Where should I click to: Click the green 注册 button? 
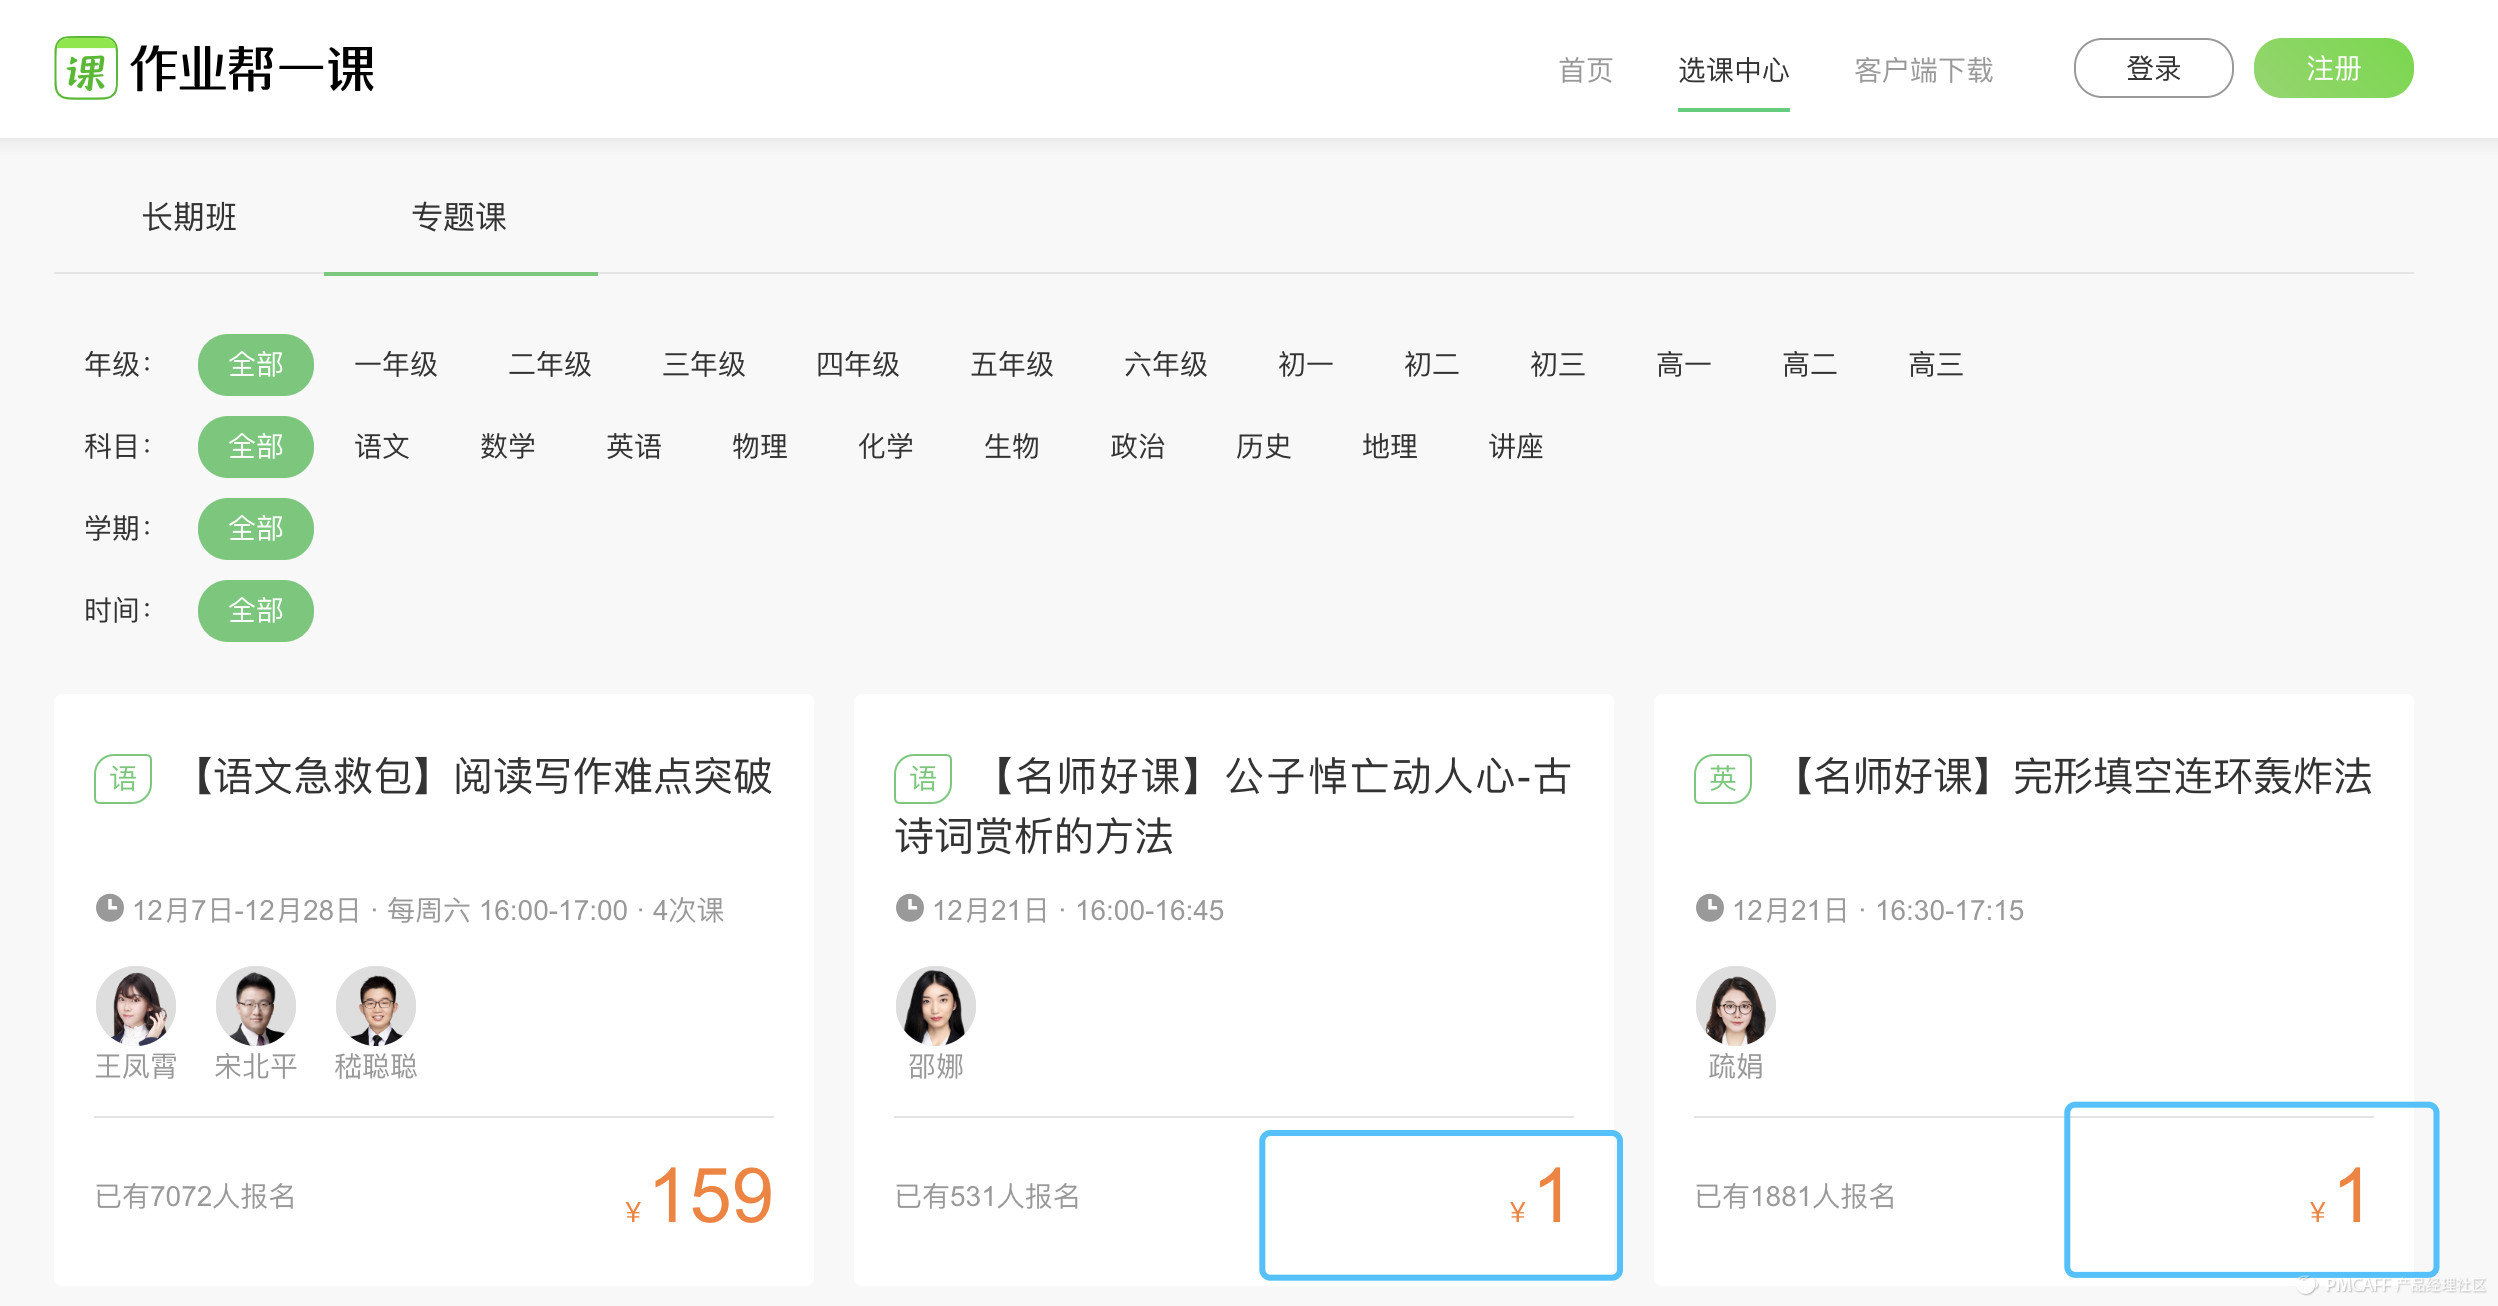click(x=2333, y=68)
